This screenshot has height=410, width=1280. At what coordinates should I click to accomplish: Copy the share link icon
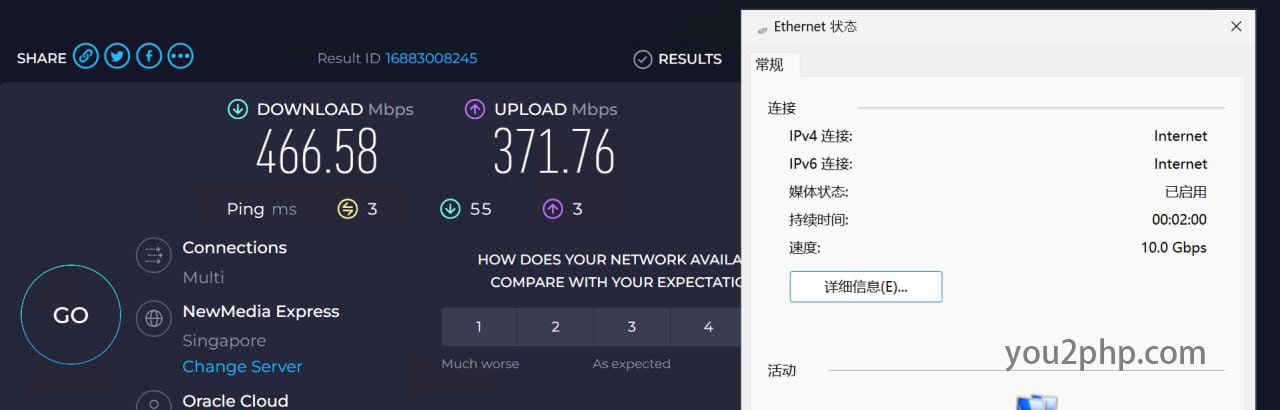click(87, 57)
